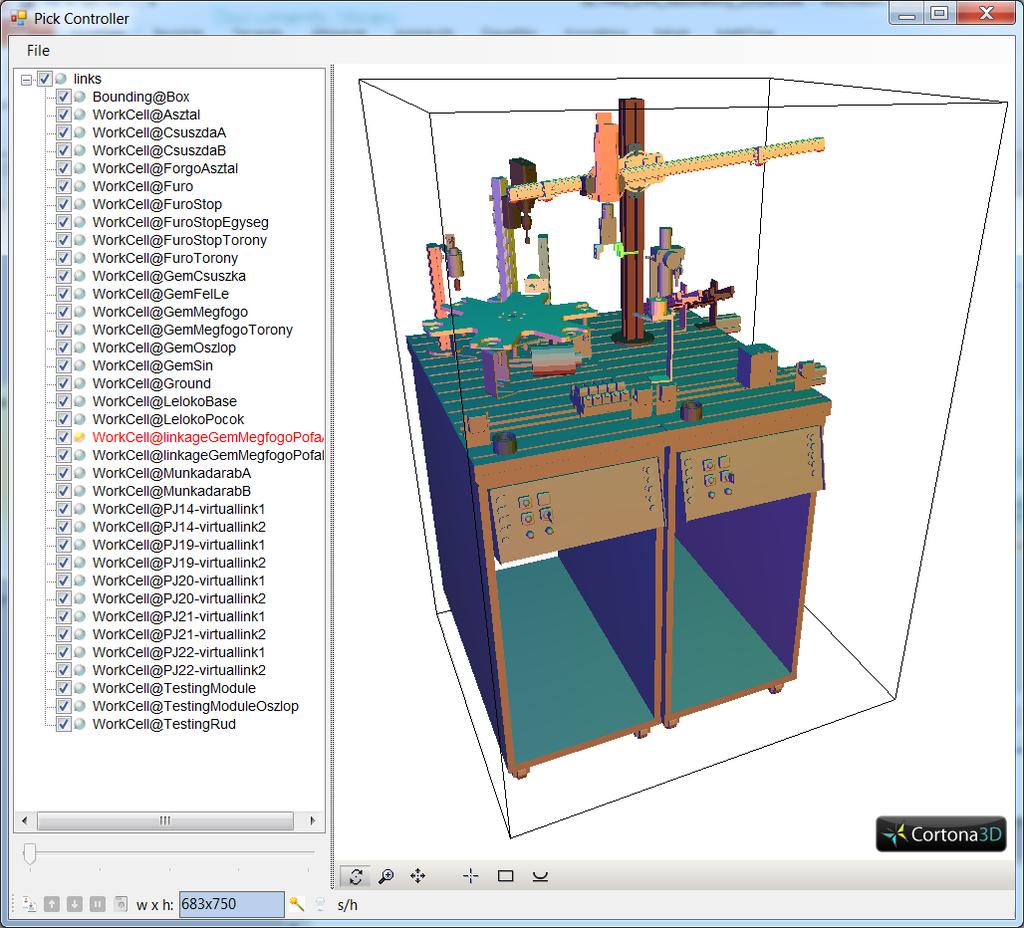Image resolution: width=1024 pixels, height=928 pixels.
Task: Uncheck the WorkCell@TestingModule checkbox
Action: [x=63, y=688]
